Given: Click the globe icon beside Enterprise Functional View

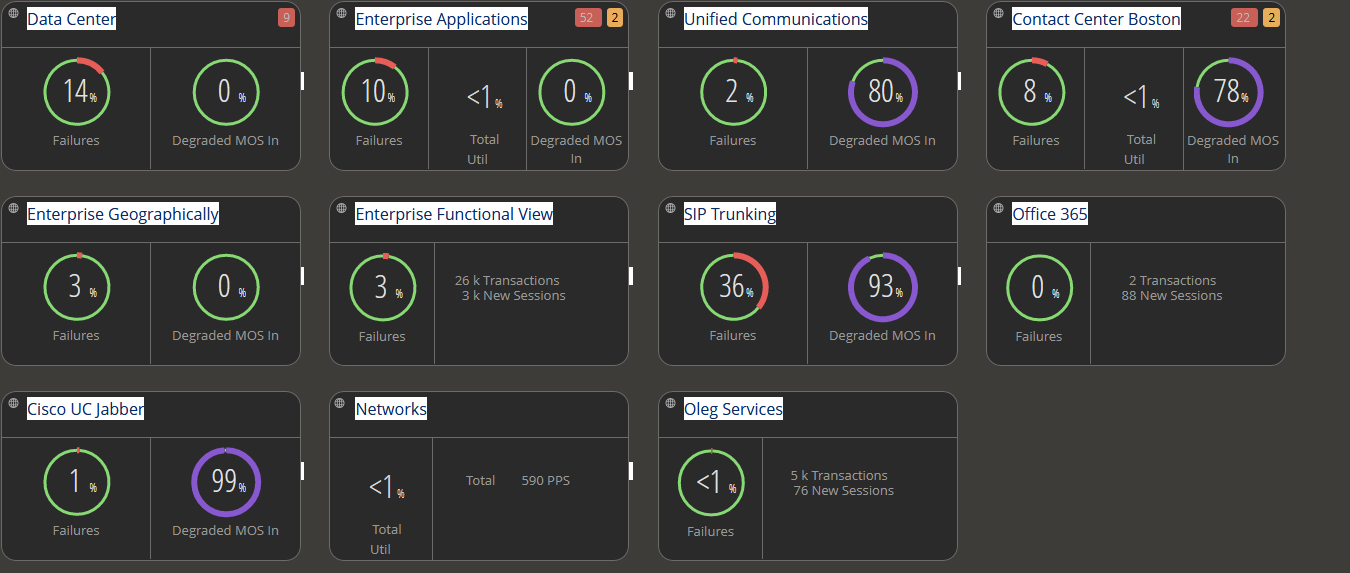Looking at the screenshot, I should click(342, 209).
